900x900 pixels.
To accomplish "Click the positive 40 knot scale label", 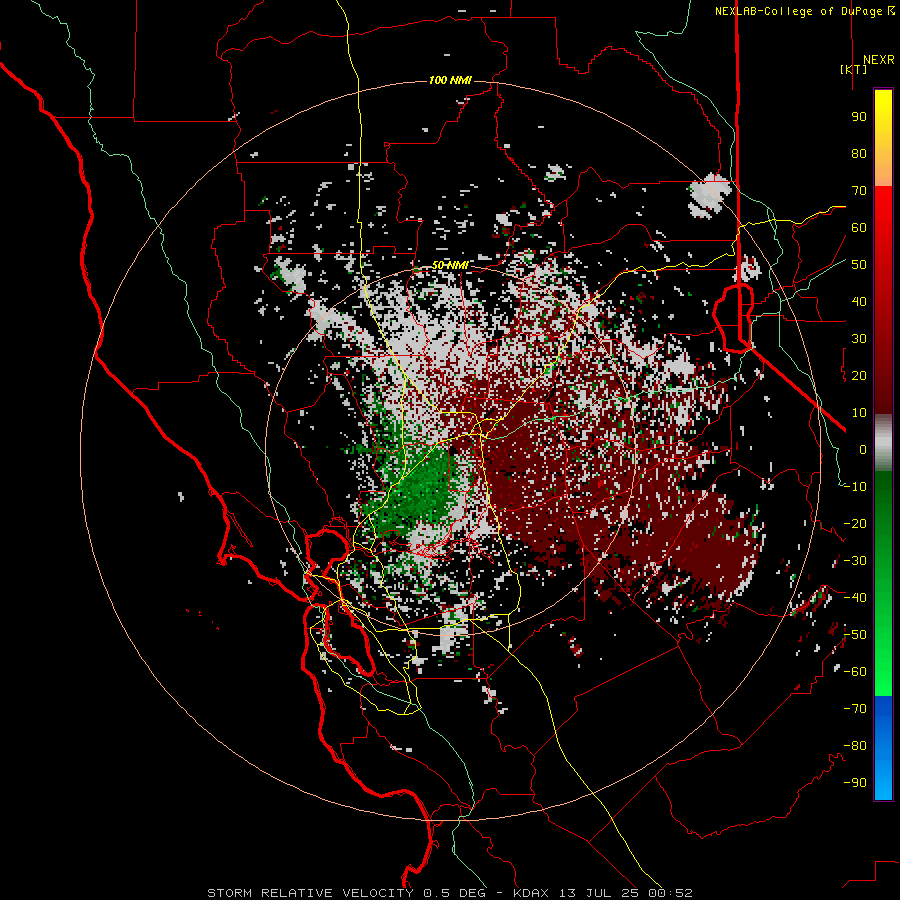I will tap(859, 302).
